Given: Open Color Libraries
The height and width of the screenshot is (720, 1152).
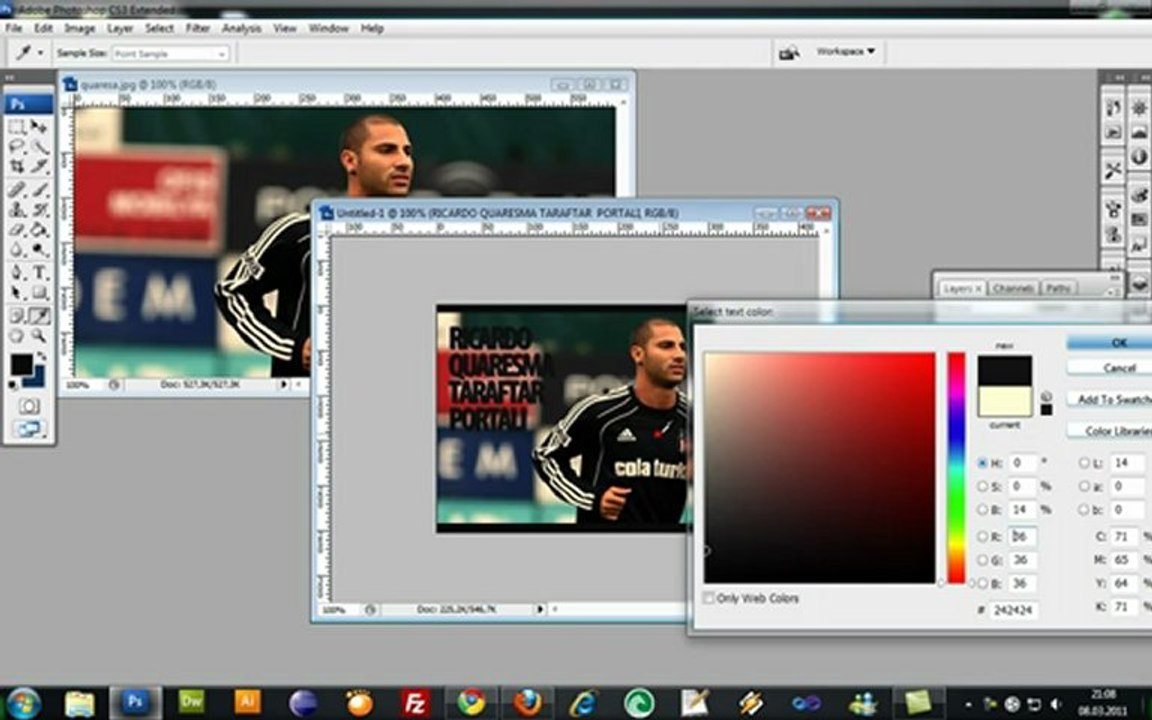Looking at the screenshot, I should coord(1111,431).
